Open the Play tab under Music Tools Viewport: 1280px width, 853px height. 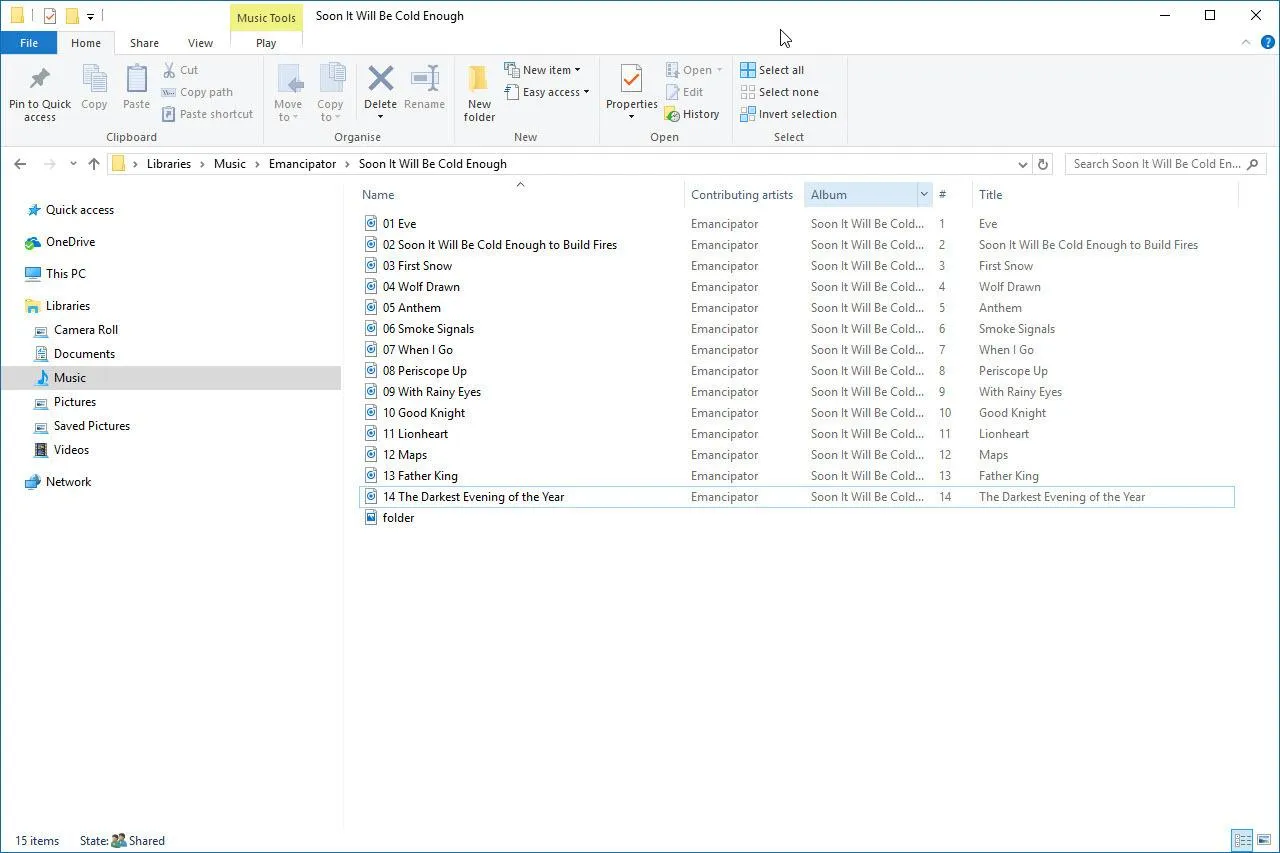click(266, 43)
